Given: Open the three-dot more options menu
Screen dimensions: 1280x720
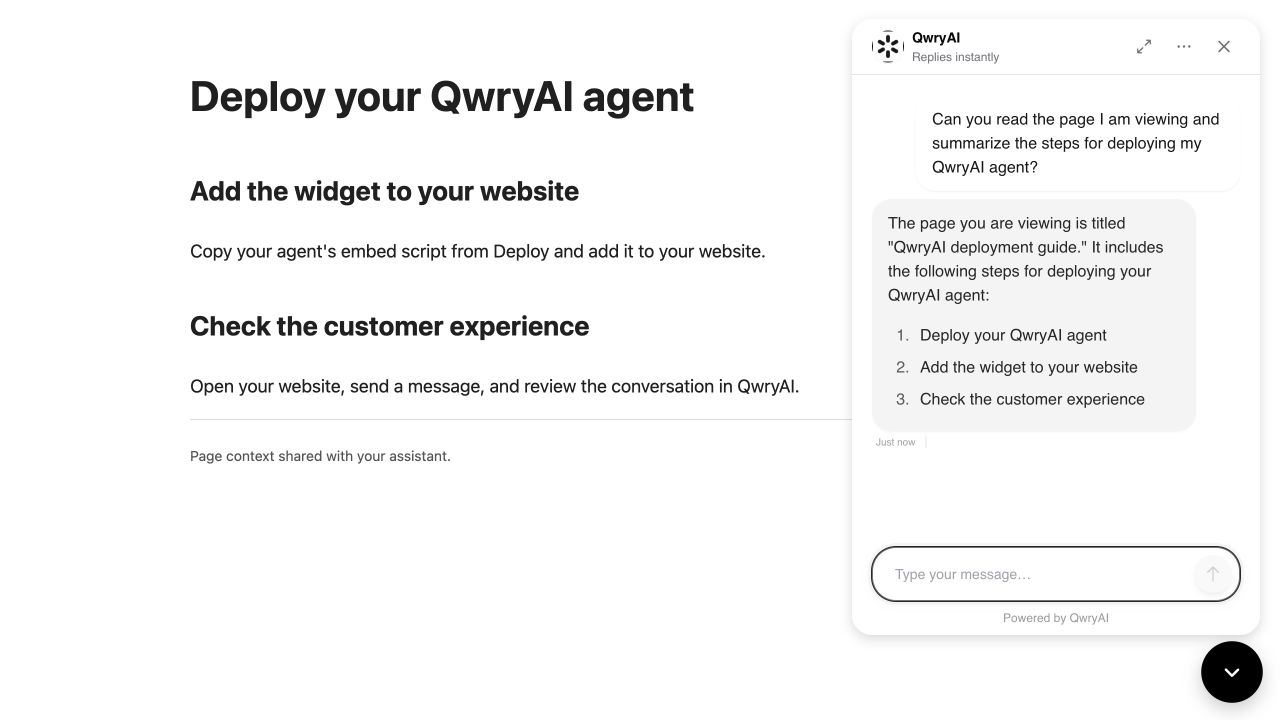Looking at the screenshot, I should [1184, 47].
